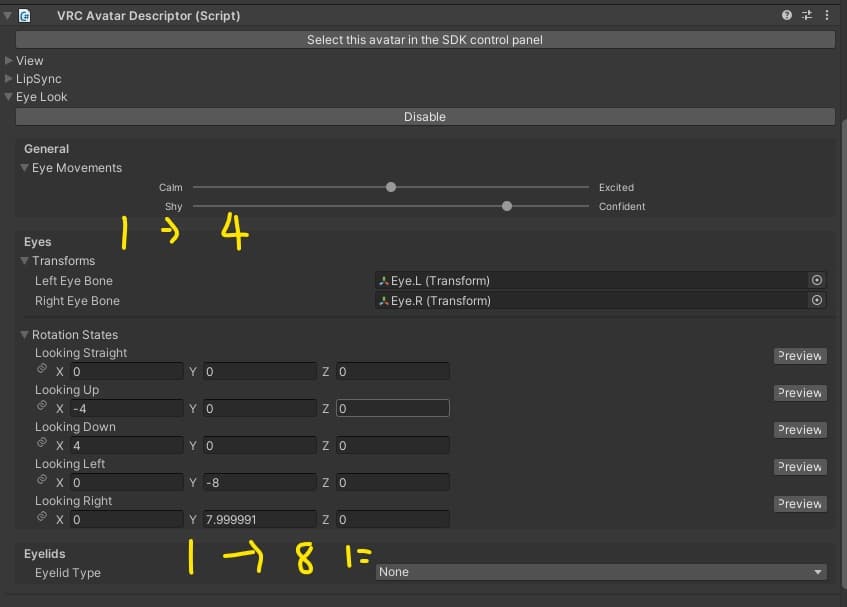This screenshot has width=847, height=607.
Task: Collapse the Eye Movements foldout
Action: click(x=24, y=168)
